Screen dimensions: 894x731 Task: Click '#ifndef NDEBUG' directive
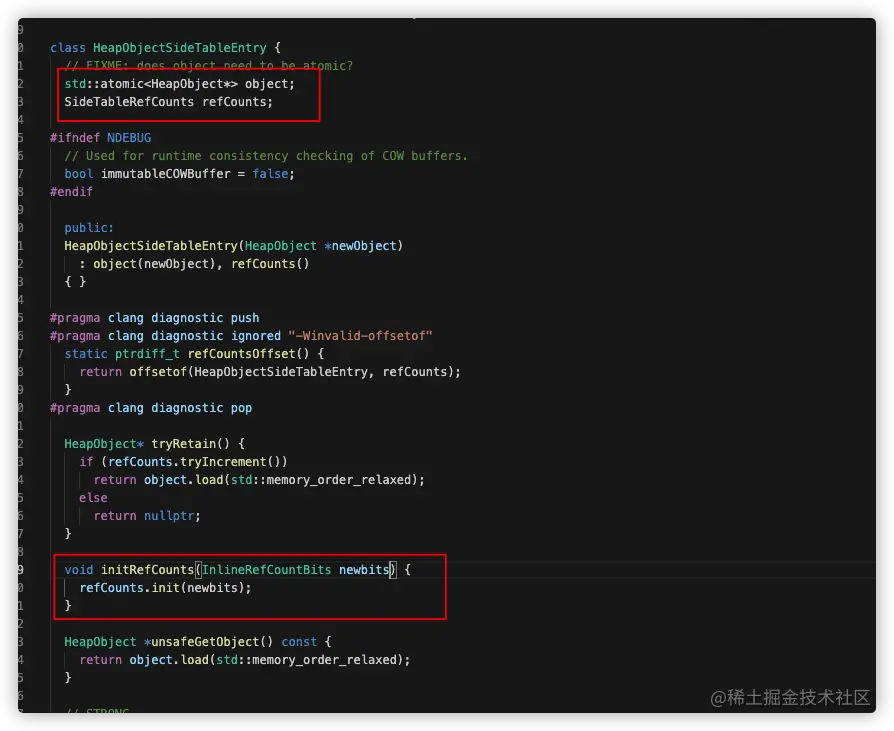click(100, 138)
